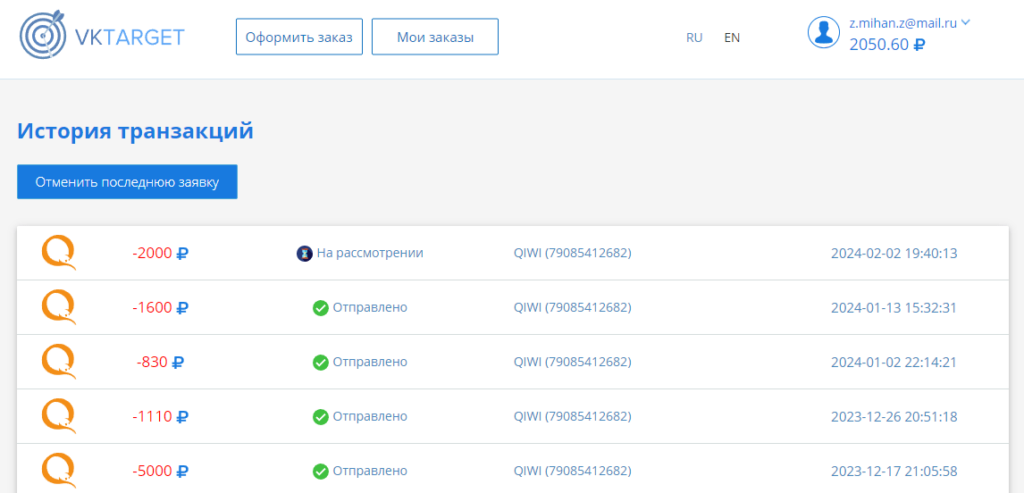Click QIWI wallet number in the pending row

coord(572,253)
